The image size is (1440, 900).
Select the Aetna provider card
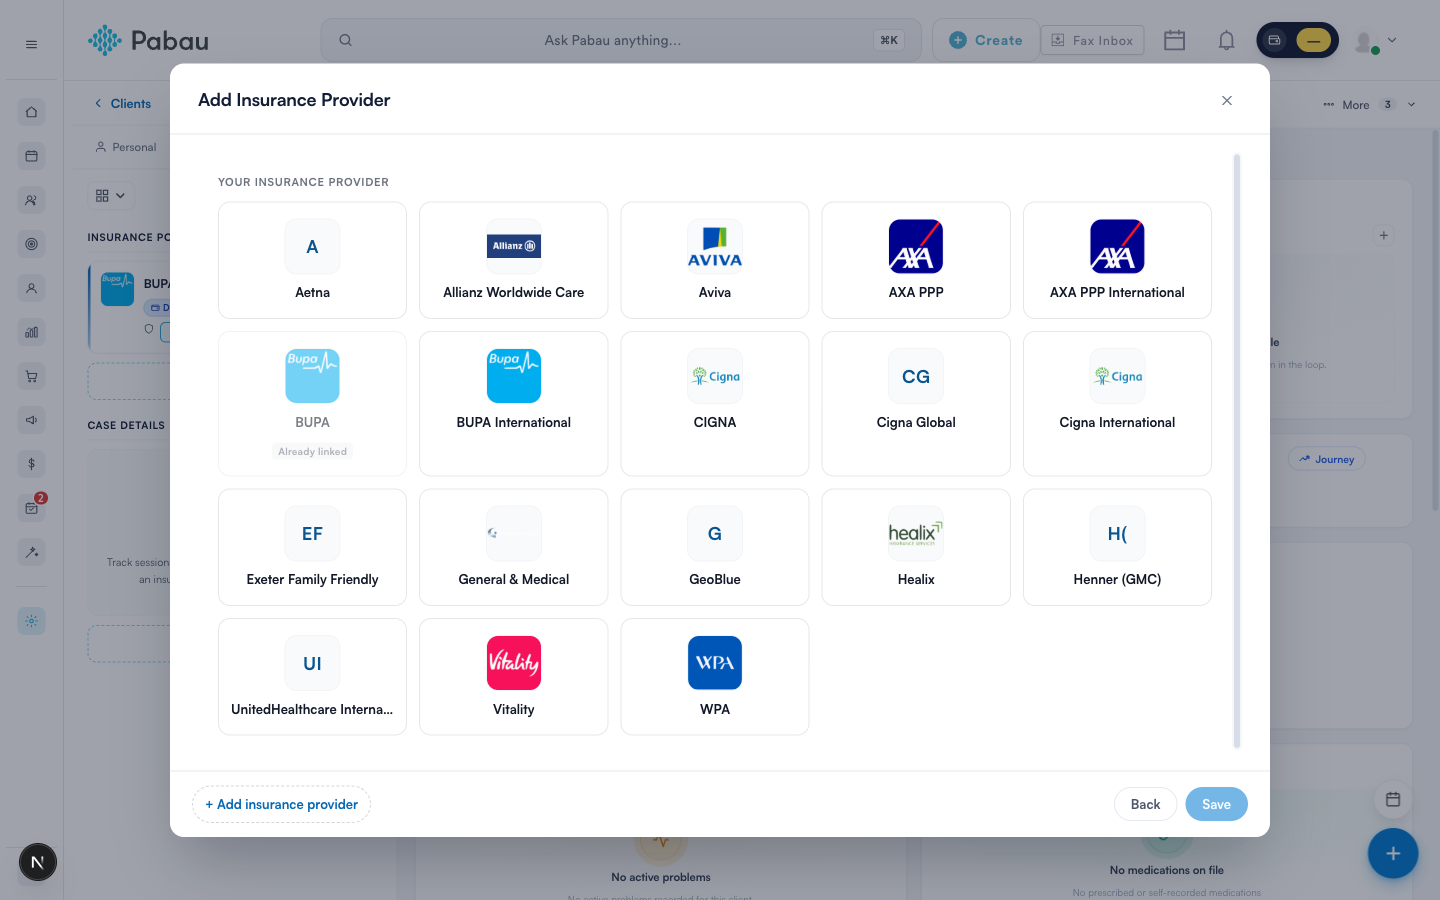(x=312, y=260)
